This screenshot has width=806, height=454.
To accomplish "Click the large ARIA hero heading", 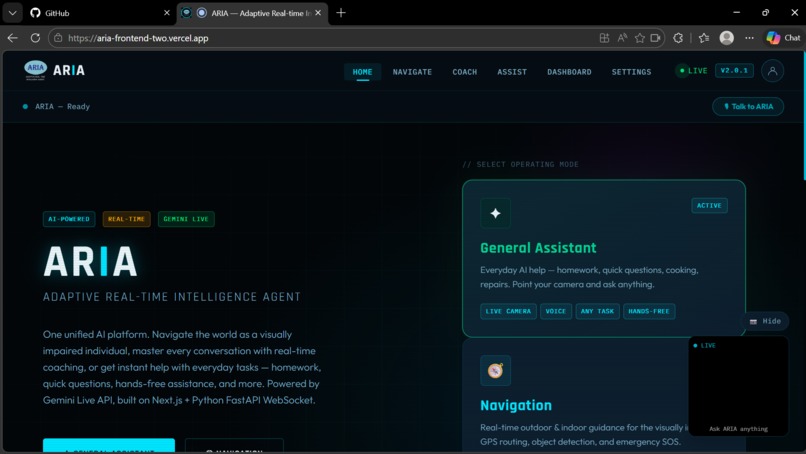I will pos(90,262).
